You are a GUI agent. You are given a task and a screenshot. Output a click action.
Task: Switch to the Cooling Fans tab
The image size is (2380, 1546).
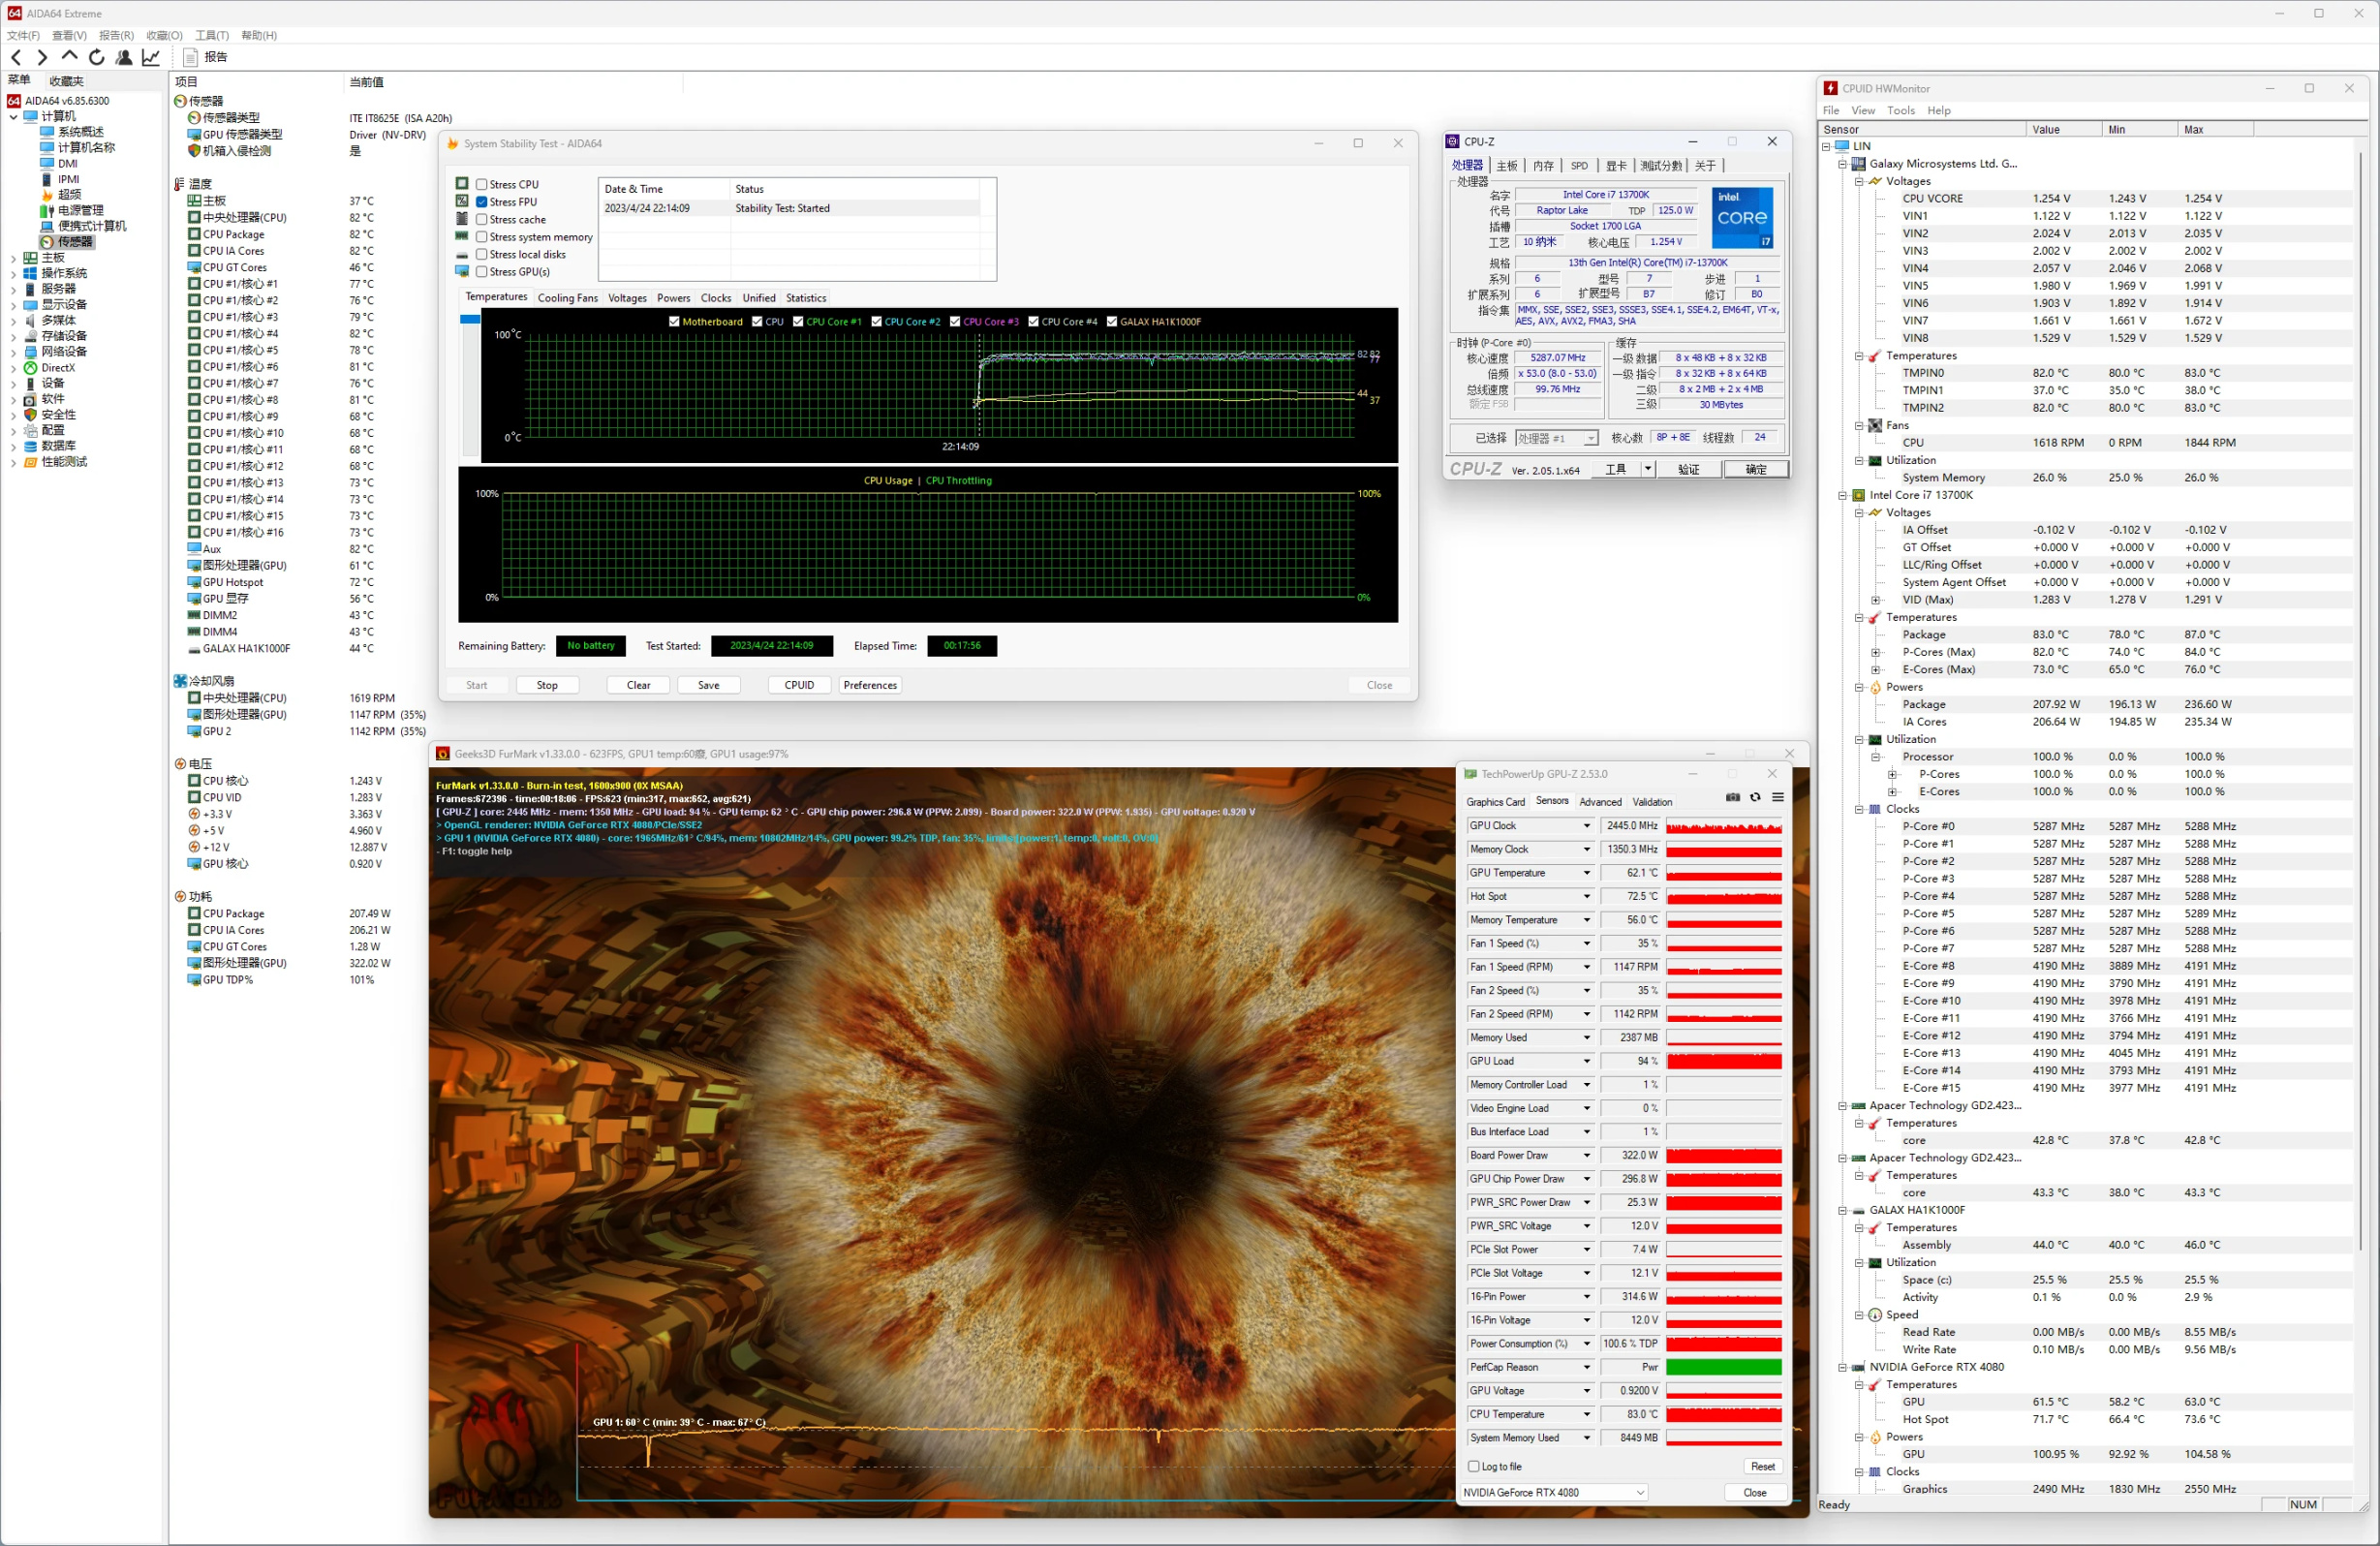[x=567, y=298]
